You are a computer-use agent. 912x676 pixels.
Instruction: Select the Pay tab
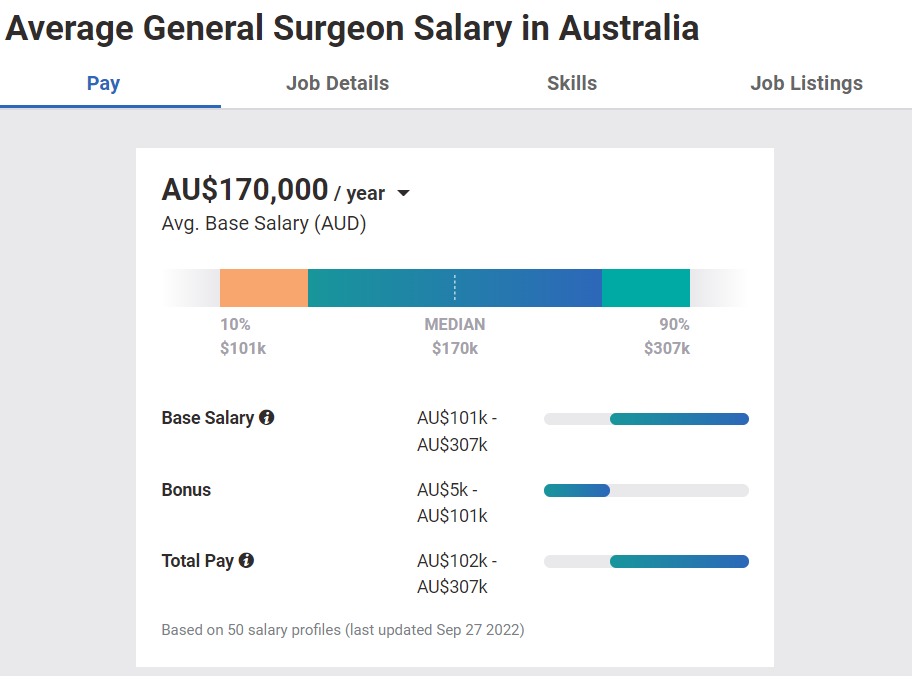tap(103, 84)
